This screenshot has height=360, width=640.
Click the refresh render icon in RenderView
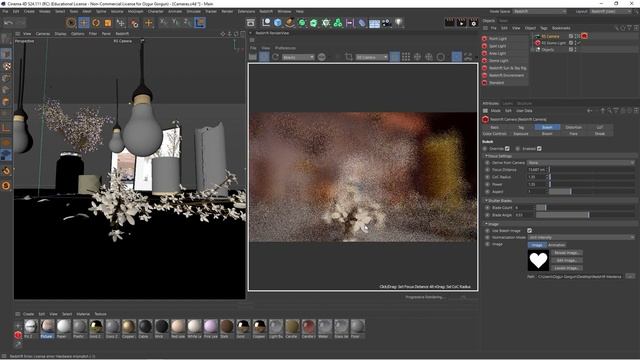point(276,57)
